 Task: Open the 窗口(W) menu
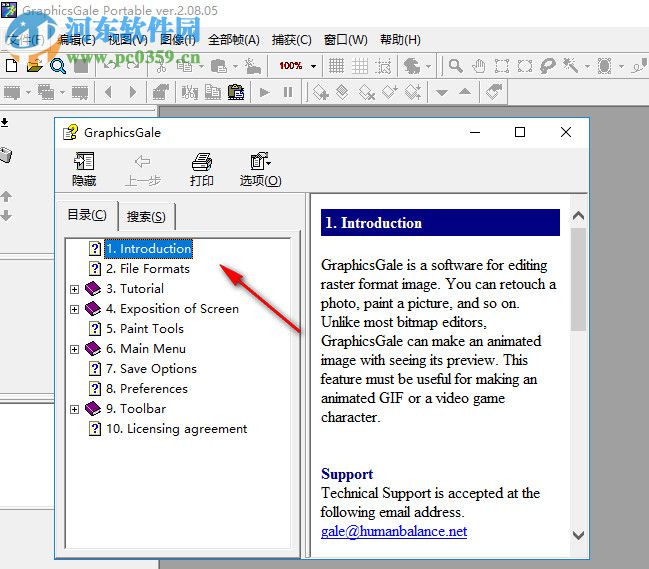(x=346, y=40)
